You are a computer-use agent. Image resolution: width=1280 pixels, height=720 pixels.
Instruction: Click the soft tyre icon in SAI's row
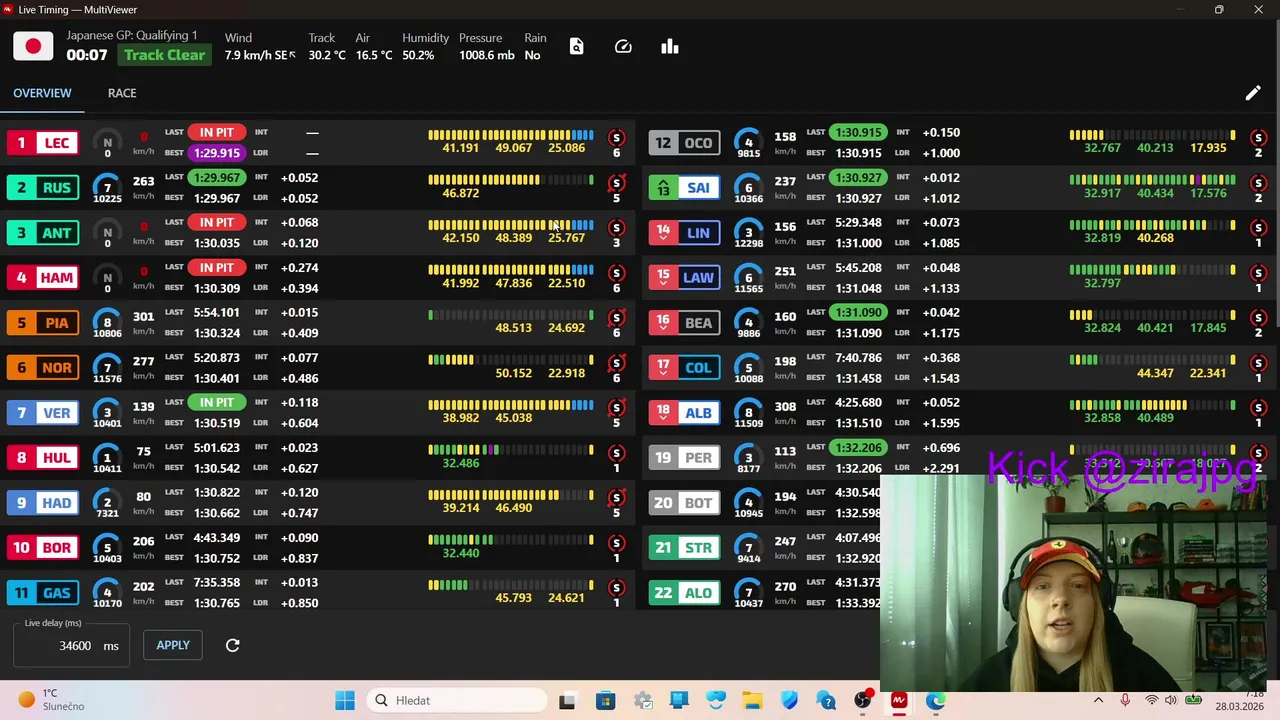point(1258,182)
